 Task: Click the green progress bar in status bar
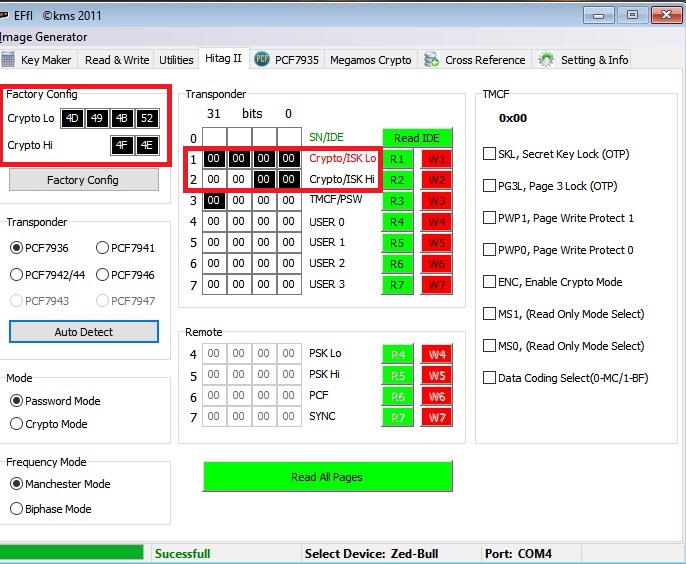pyautogui.click(x=72, y=553)
